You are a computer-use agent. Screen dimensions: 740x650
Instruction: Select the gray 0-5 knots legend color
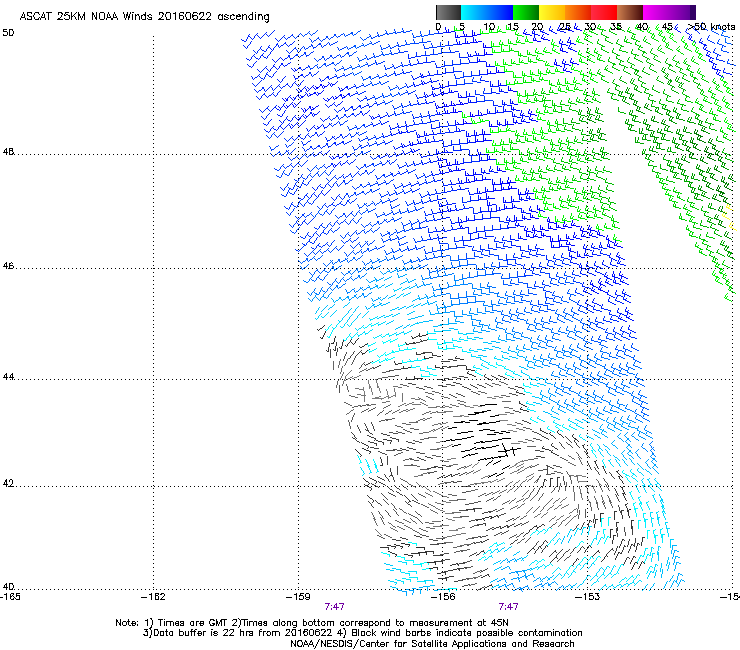pos(448,12)
